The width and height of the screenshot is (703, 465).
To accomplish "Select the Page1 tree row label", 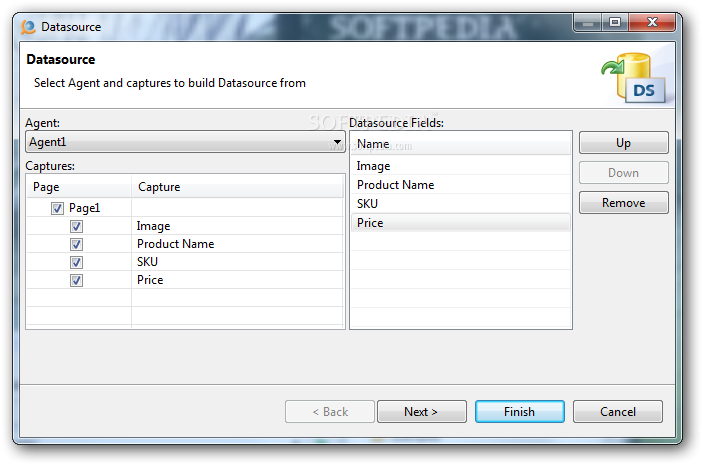I will click(x=84, y=208).
